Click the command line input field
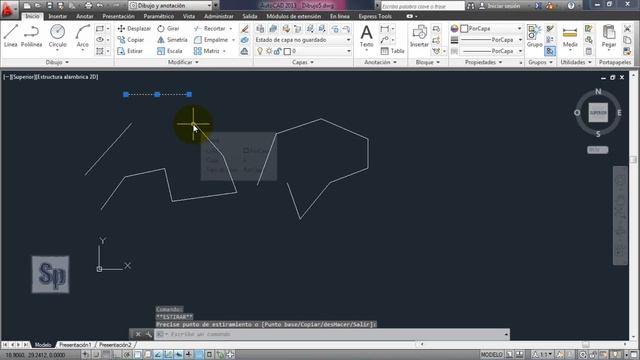 point(331,334)
